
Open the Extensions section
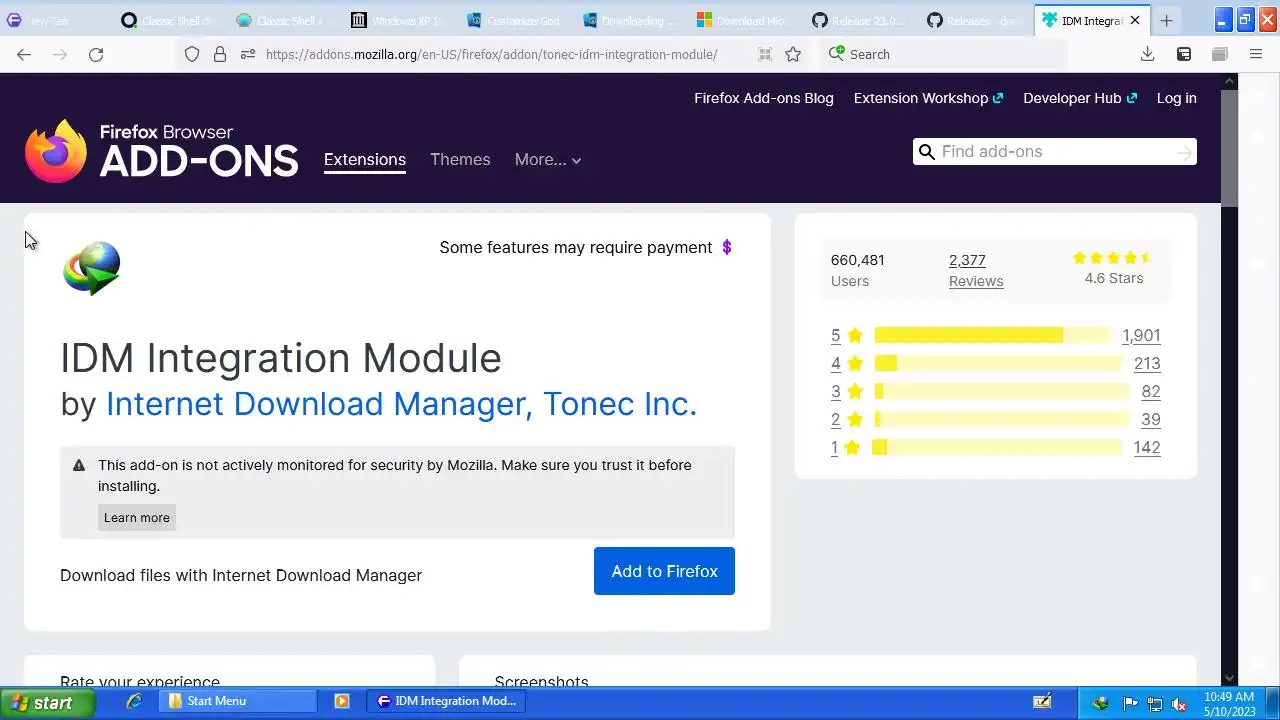(x=365, y=160)
